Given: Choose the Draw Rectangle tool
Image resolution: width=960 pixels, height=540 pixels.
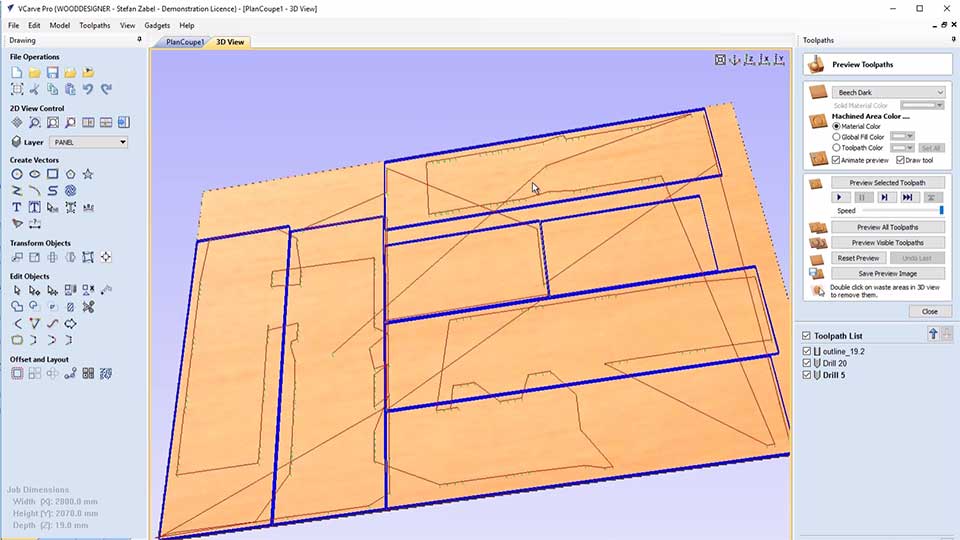Looking at the screenshot, I should 53,174.
